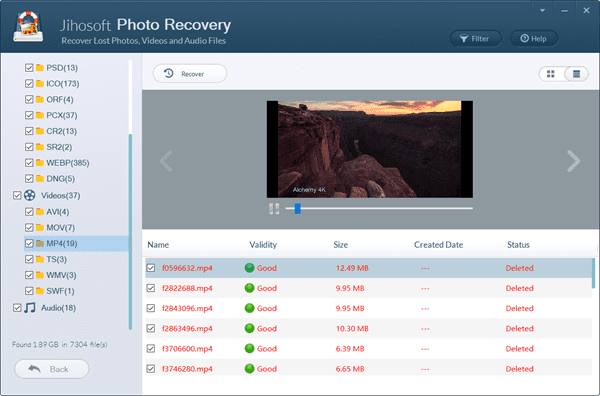
Task: Uncheck the f2843096.mp4 file checkbox
Action: point(151,308)
